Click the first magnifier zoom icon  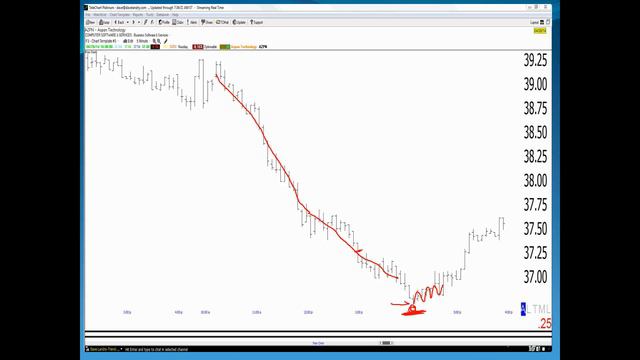[155, 41]
